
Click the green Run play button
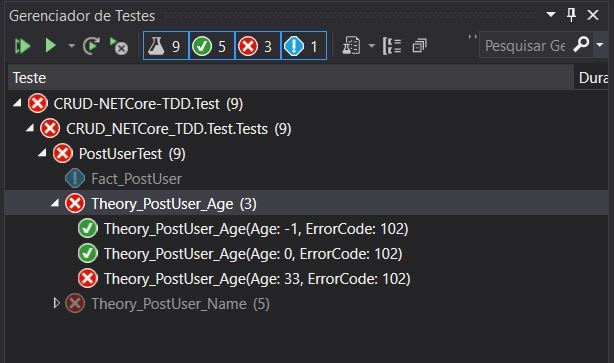click(50, 45)
